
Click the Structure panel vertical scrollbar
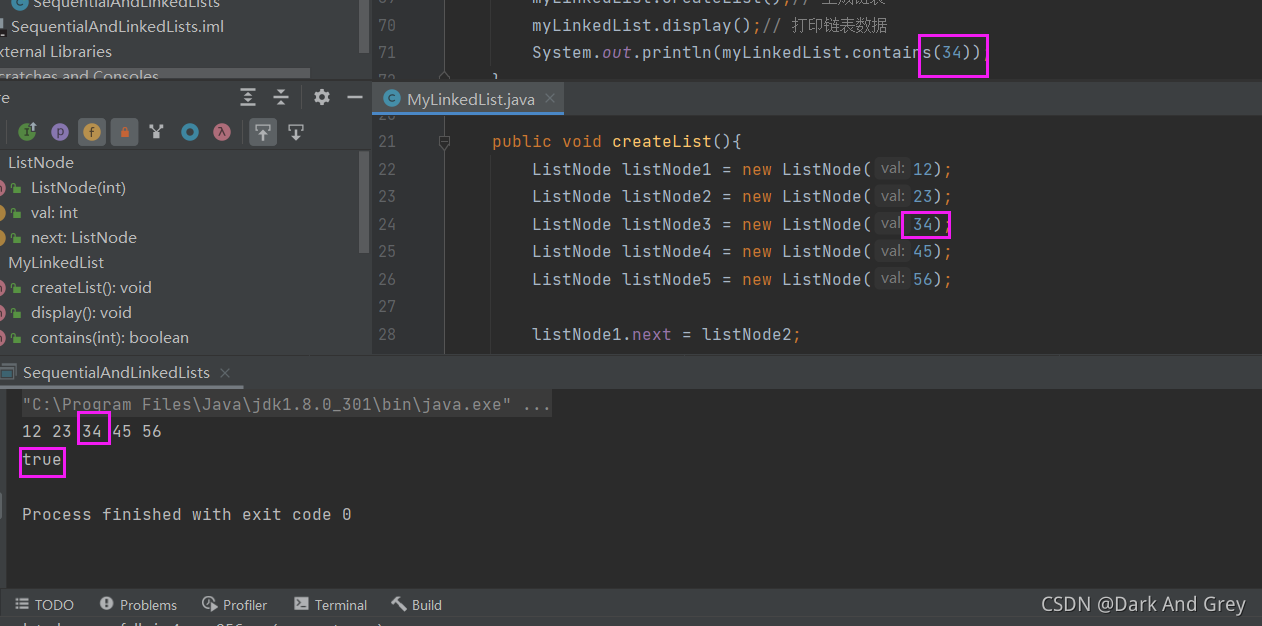point(364,200)
